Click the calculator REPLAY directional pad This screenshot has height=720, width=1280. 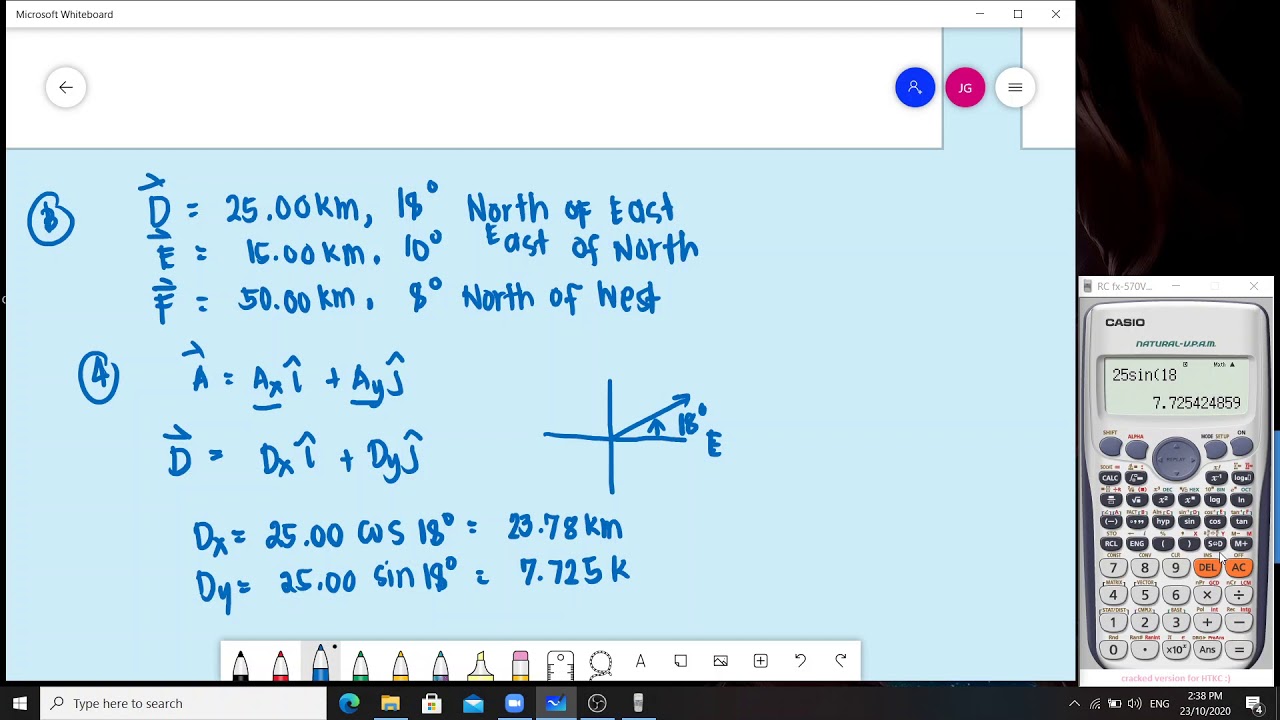coord(1176,460)
